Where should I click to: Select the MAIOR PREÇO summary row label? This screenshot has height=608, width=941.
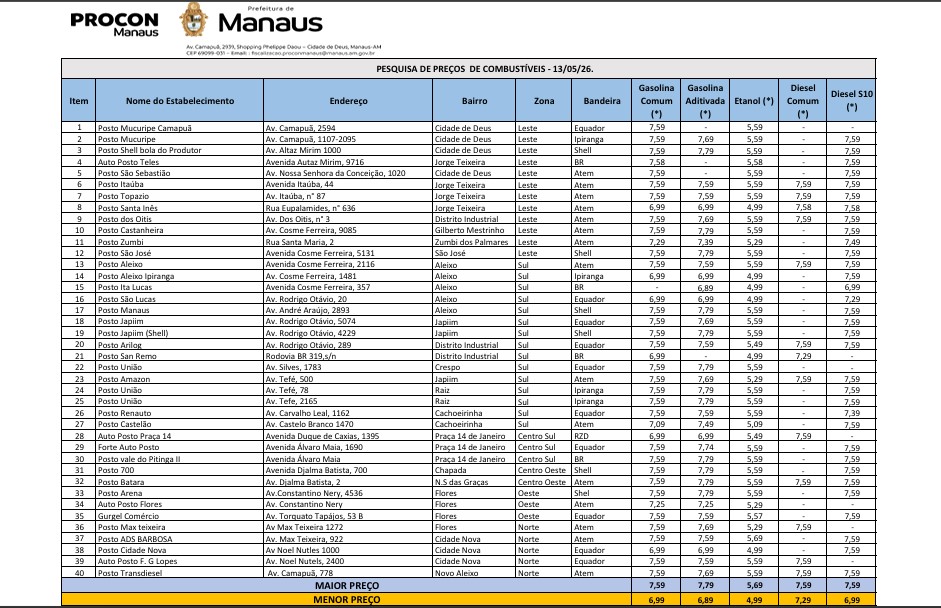tap(347, 585)
